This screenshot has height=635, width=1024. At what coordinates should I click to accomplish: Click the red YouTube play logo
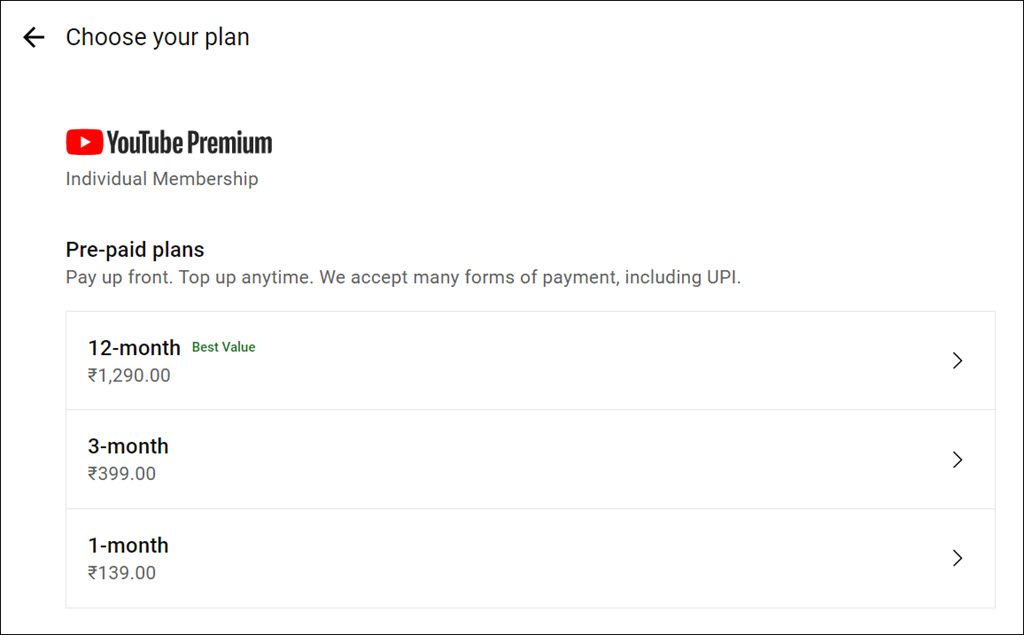[84, 143]
